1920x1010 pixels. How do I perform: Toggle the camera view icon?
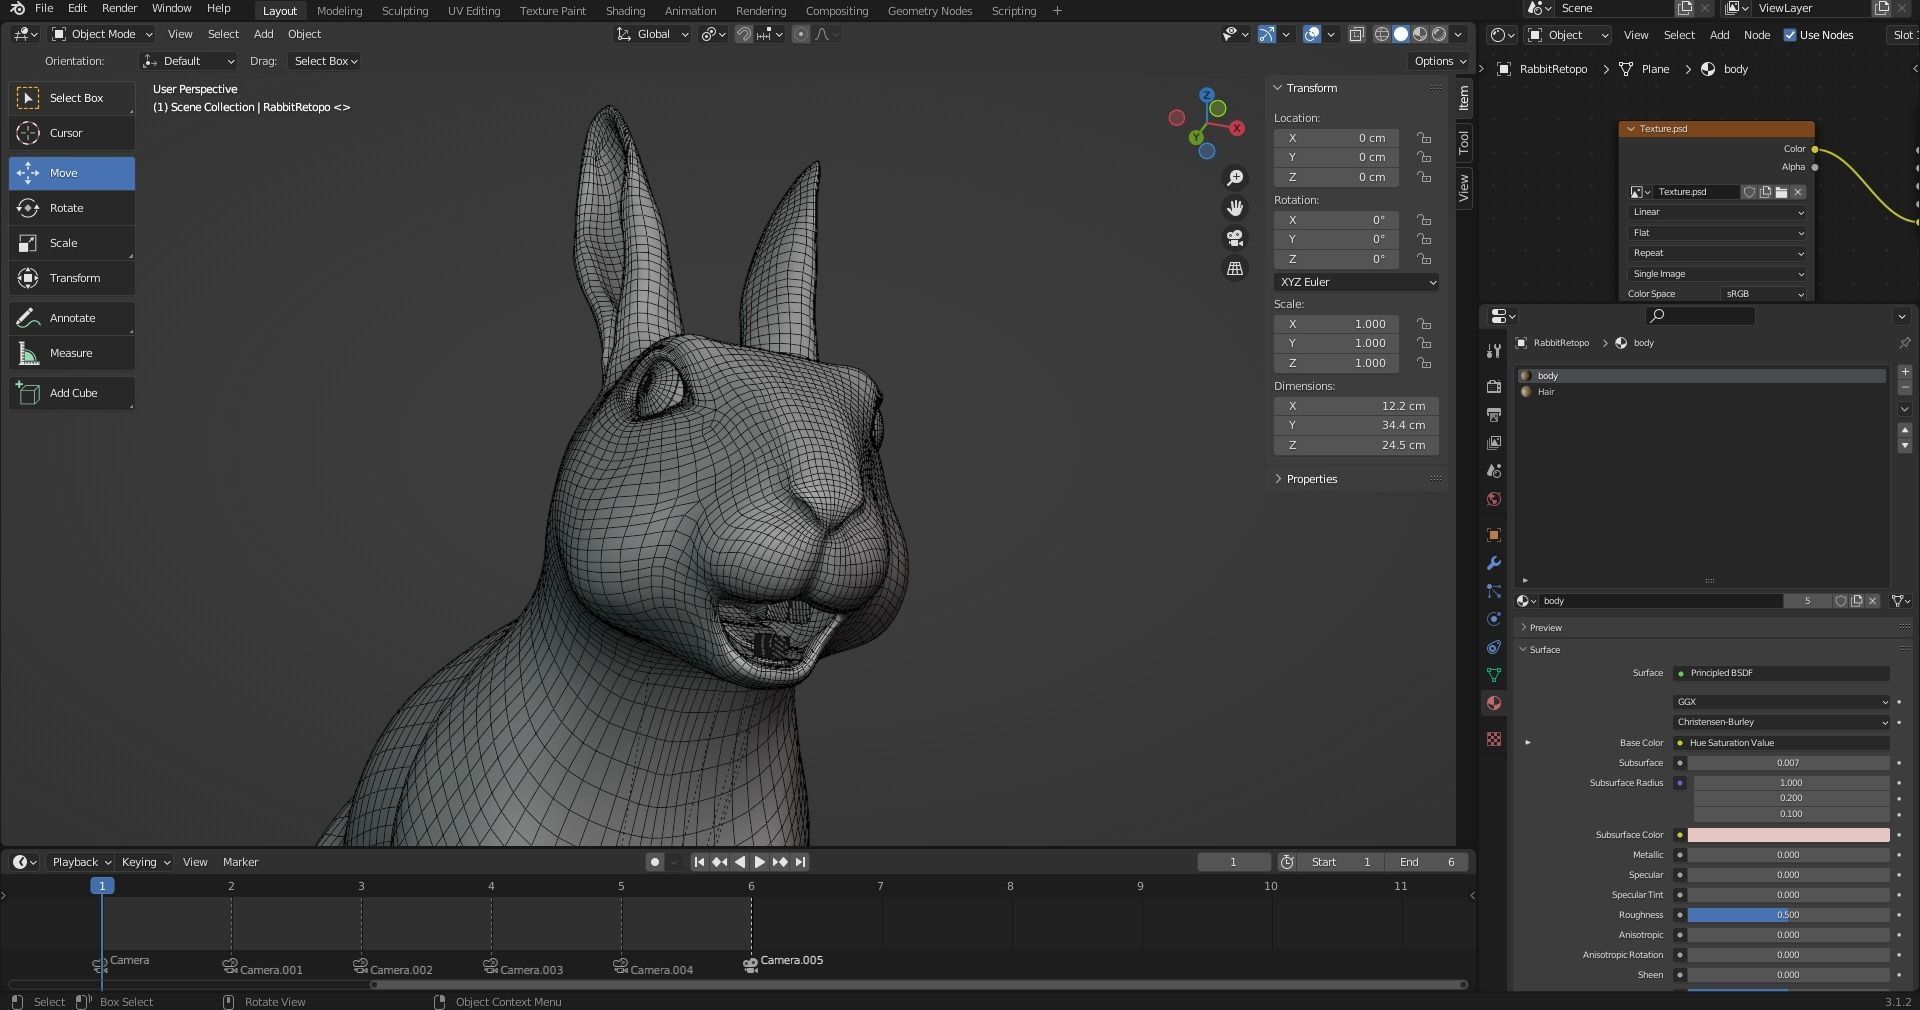pos(1236,238)
